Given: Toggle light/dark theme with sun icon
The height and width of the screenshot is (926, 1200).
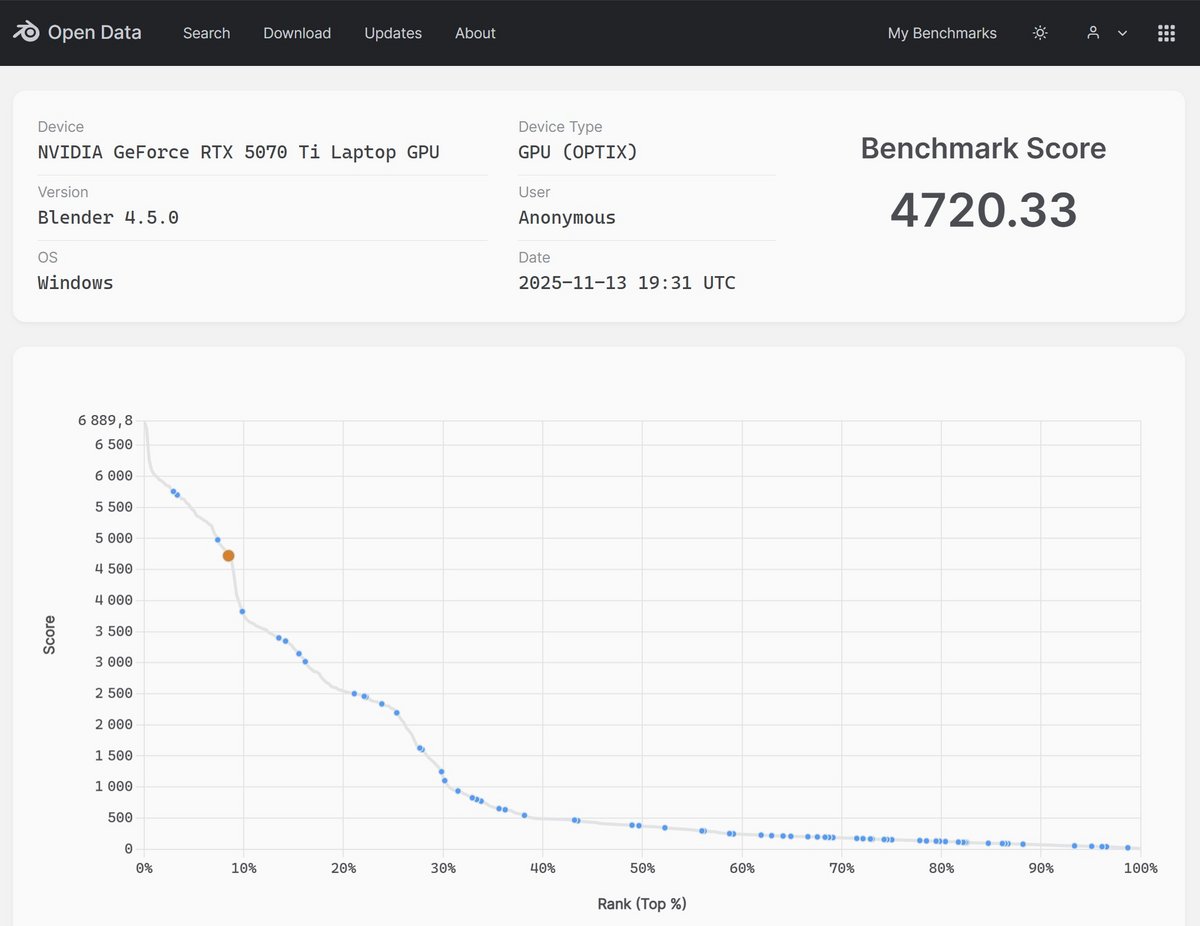Looking at the screenshot, I should (1040, 33).
